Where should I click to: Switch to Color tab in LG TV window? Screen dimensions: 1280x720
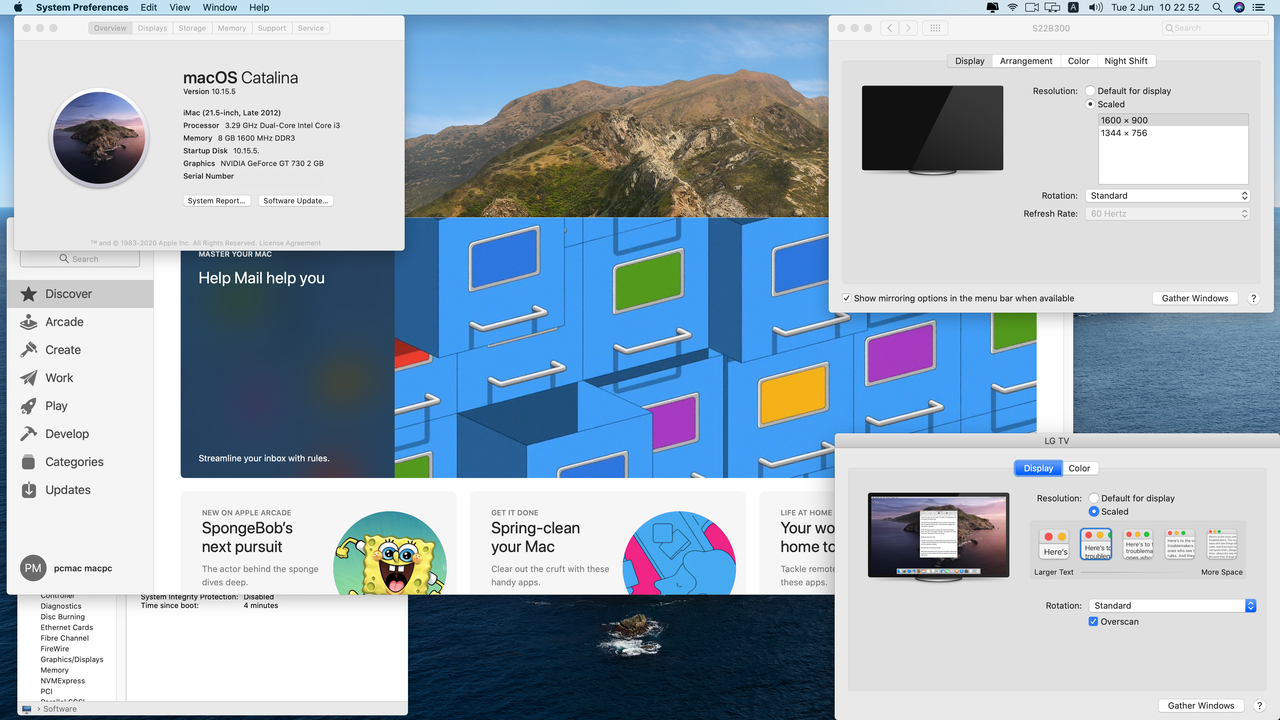pyautogui.click(x=1079, y=468)
